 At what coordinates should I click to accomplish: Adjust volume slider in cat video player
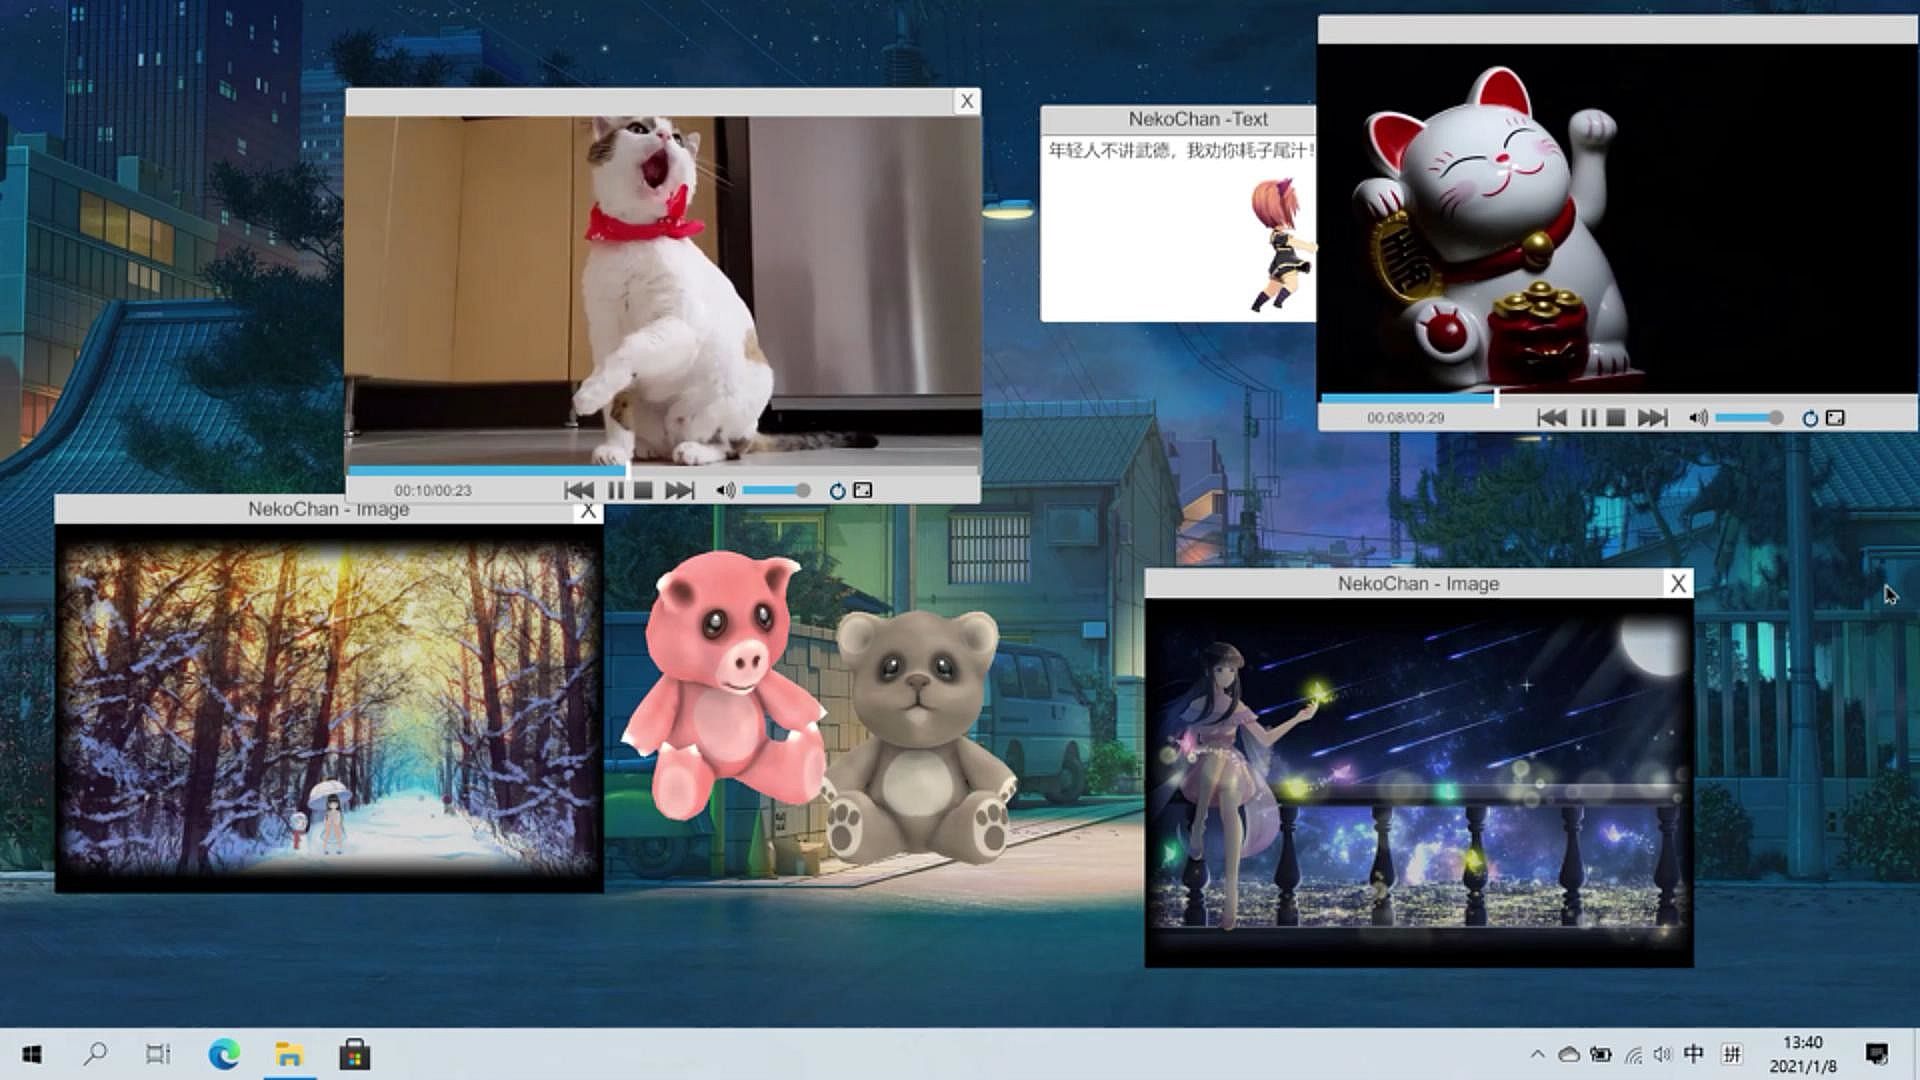click(775, 490)
